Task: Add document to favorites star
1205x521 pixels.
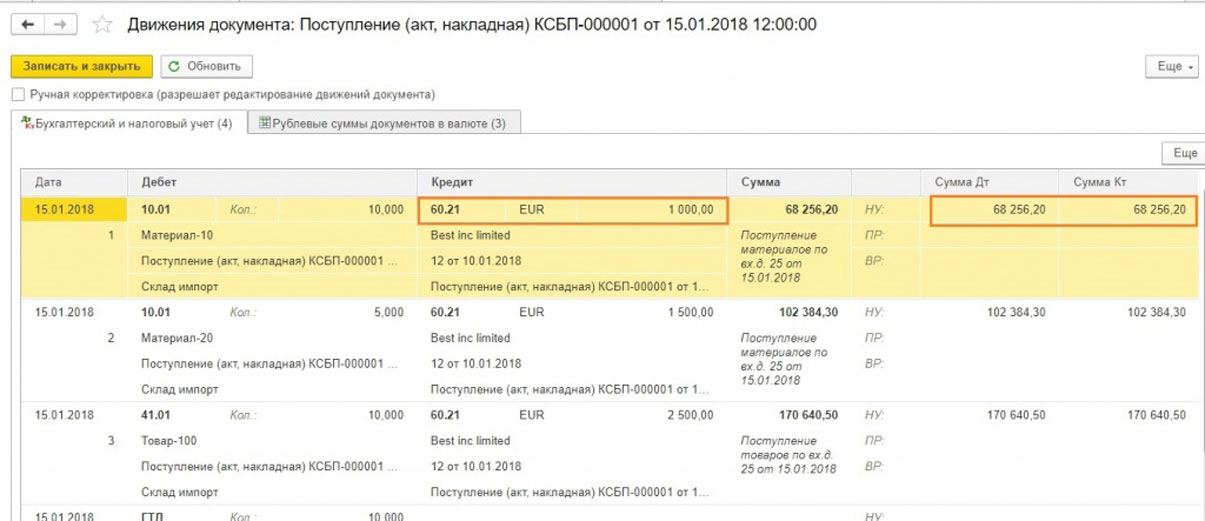Action: coord(101,25)
